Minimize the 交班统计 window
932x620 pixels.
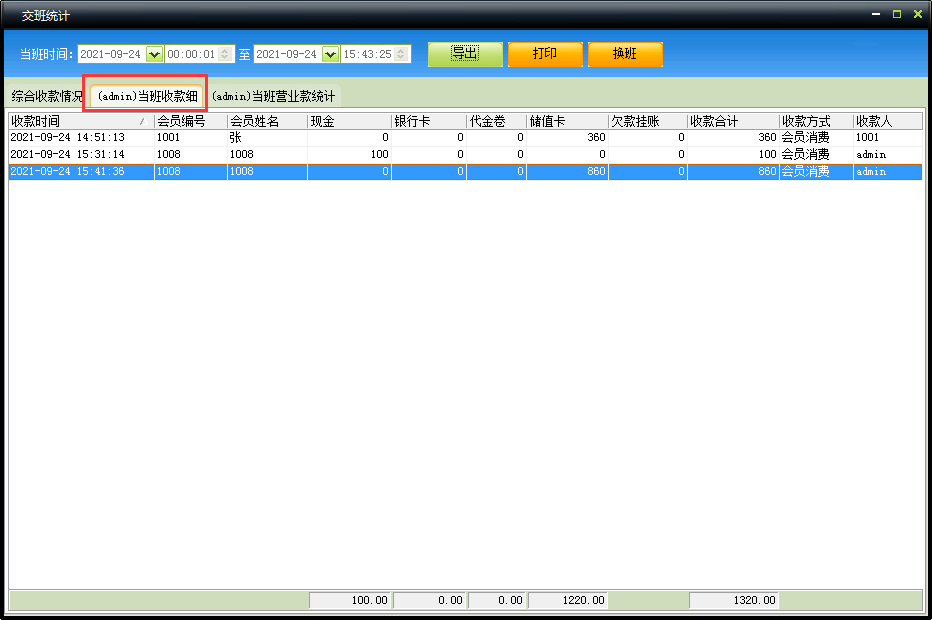click(x=876, y=14)
